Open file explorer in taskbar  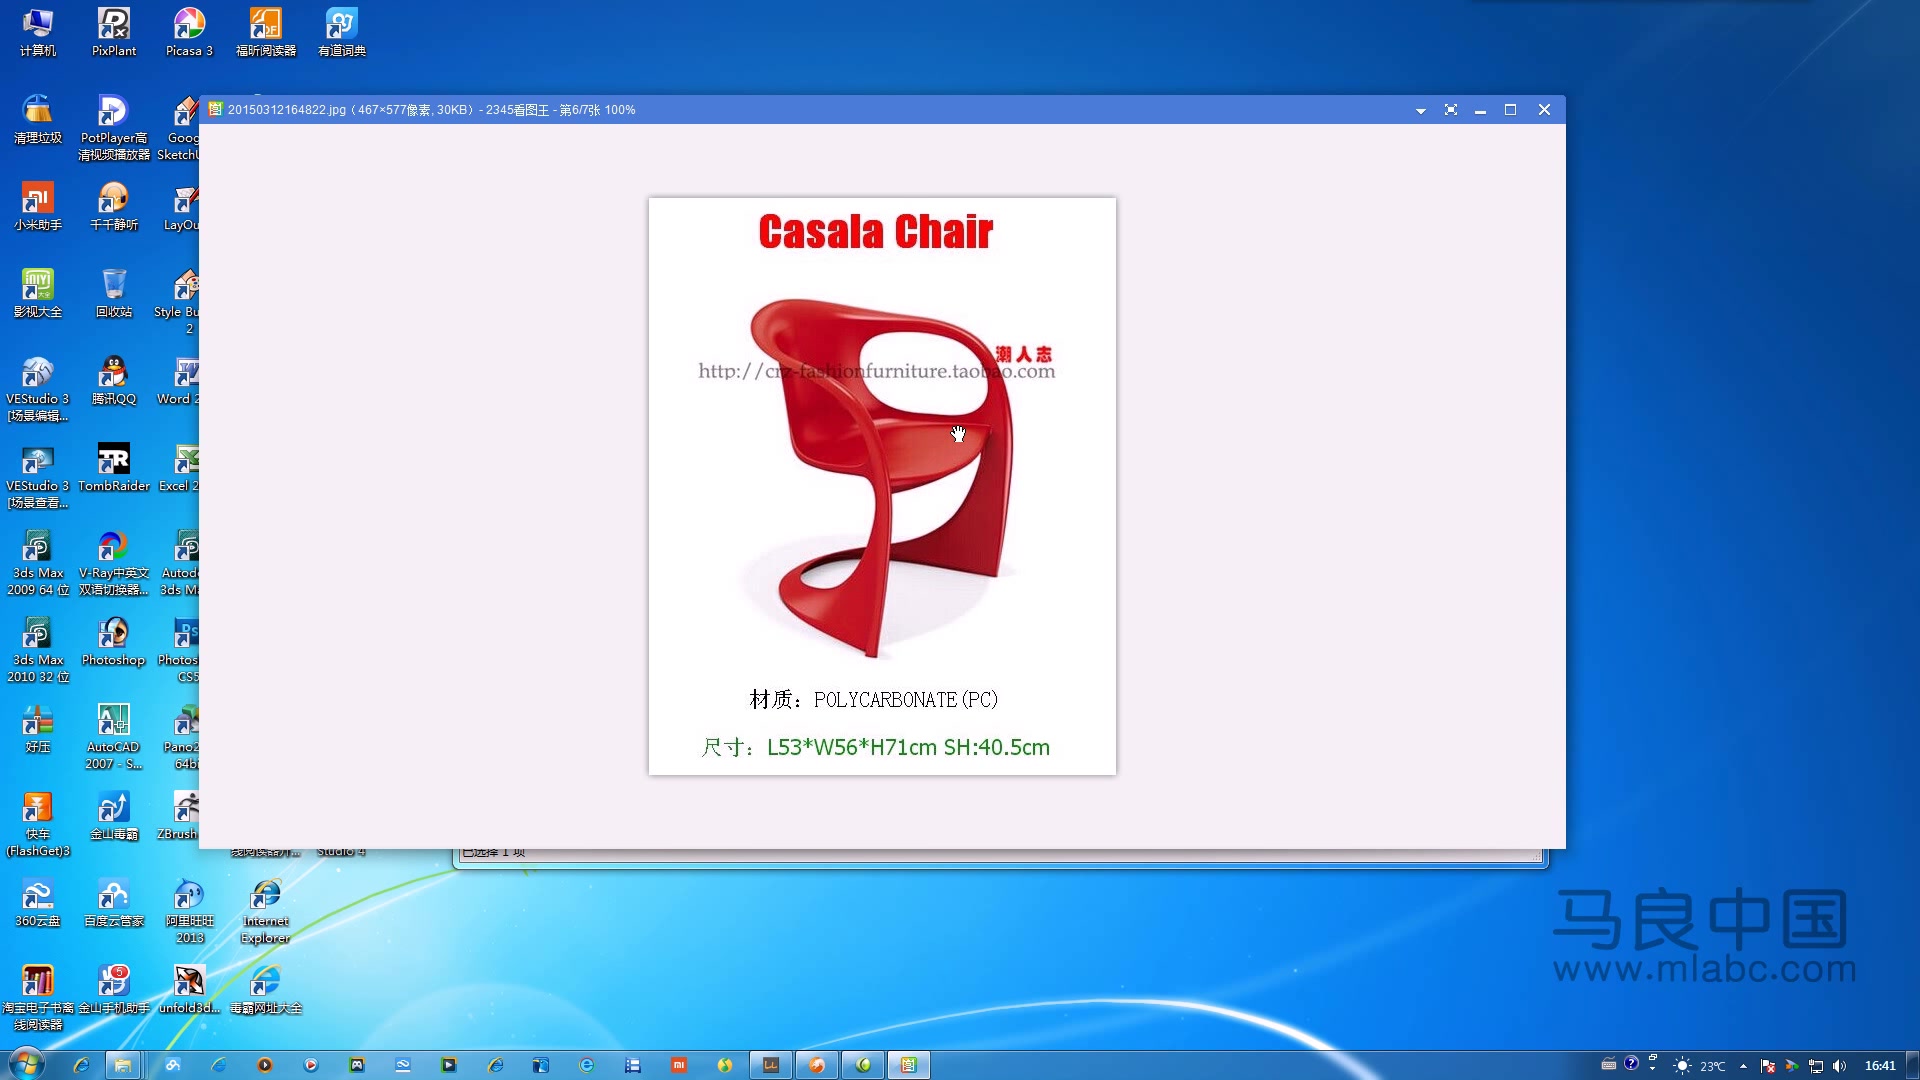[x=123, y=1065]
